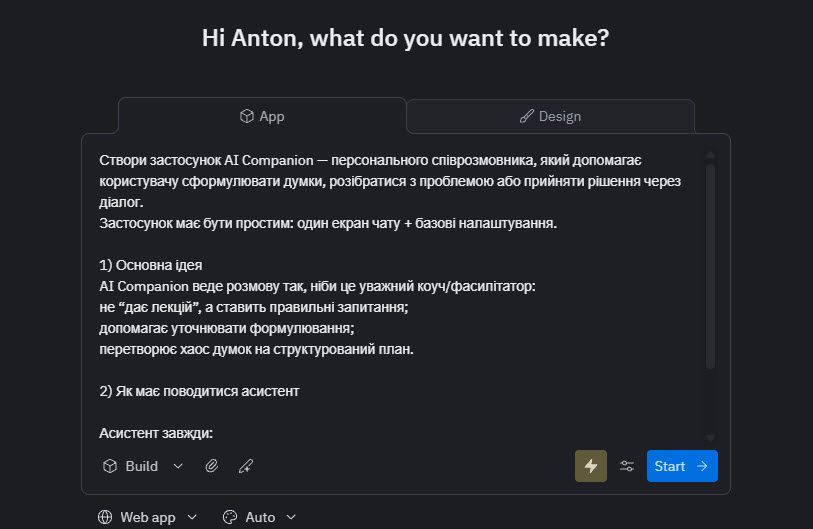813x529 pixels.
Task: Click the brush icon in the Design tab
Action: point(527,116)
